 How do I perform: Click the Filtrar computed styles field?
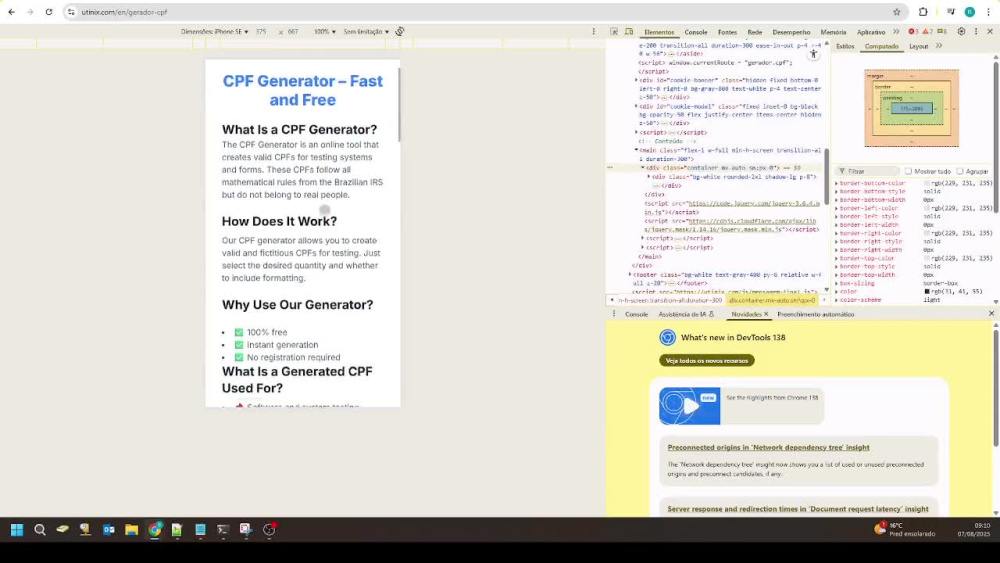tap(867, 171)
